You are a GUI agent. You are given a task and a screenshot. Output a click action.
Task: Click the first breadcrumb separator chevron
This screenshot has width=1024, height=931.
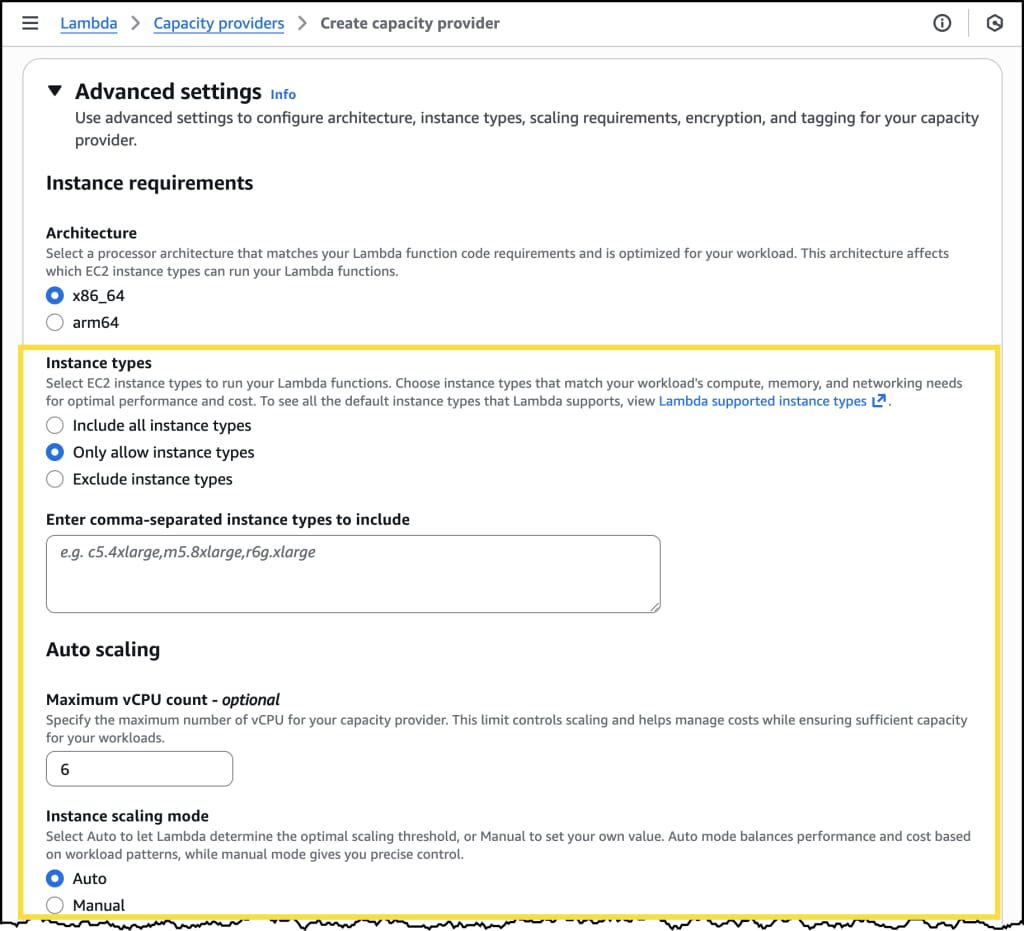point(135,23)
